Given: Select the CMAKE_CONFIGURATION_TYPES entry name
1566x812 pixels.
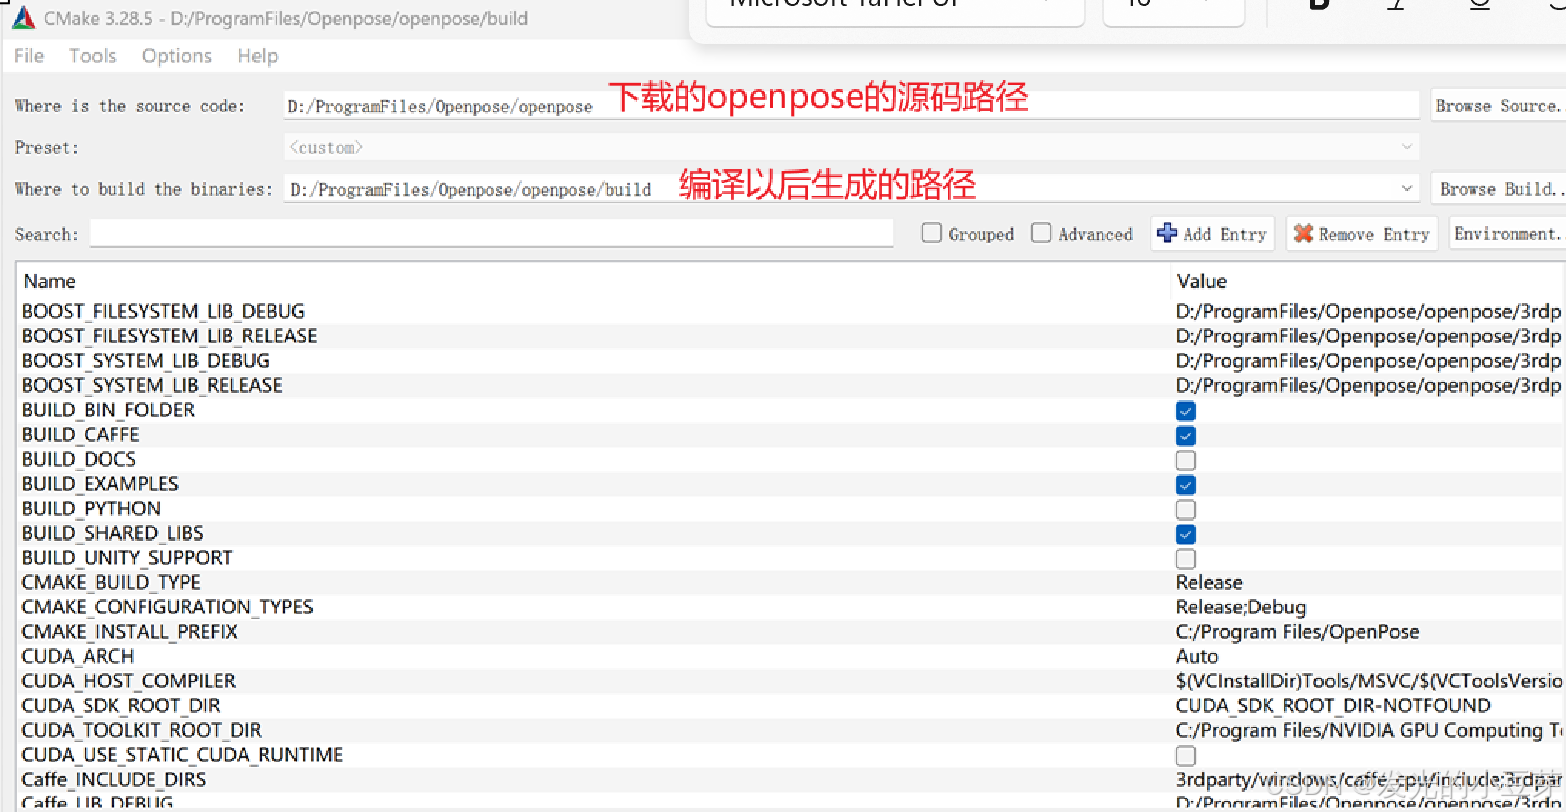Looking at the screenshot, I should pyautogui.click(x=167, y=607).
